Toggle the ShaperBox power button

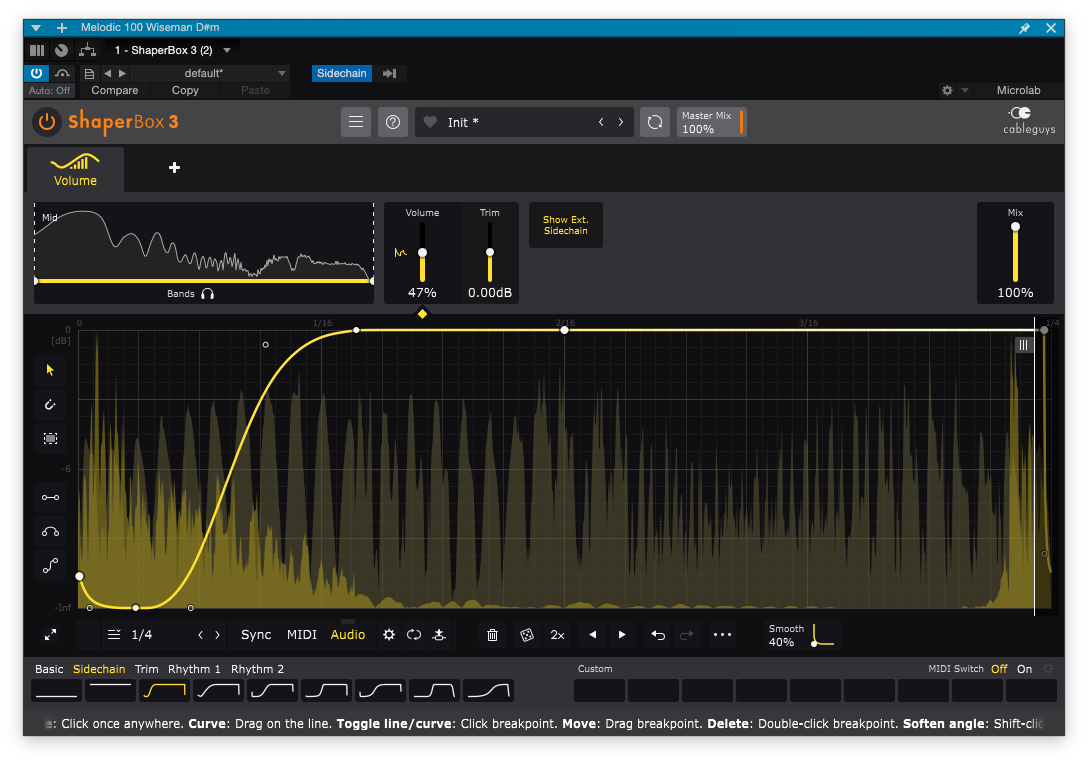pos(46,122)
